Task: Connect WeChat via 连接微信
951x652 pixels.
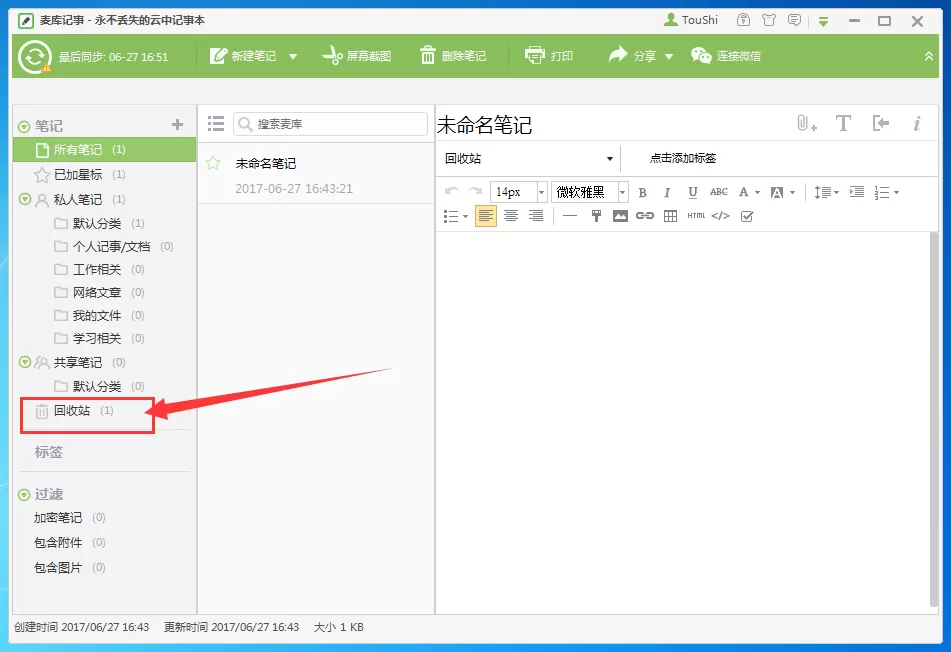Action: tap(725, 56)
